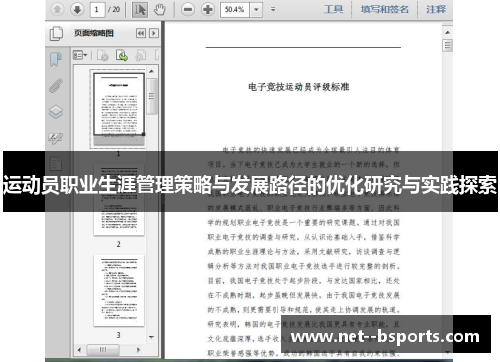Screen dimensions: 500x362
Task: Open the Signatures sidebar panel
Action: [56, 138]
